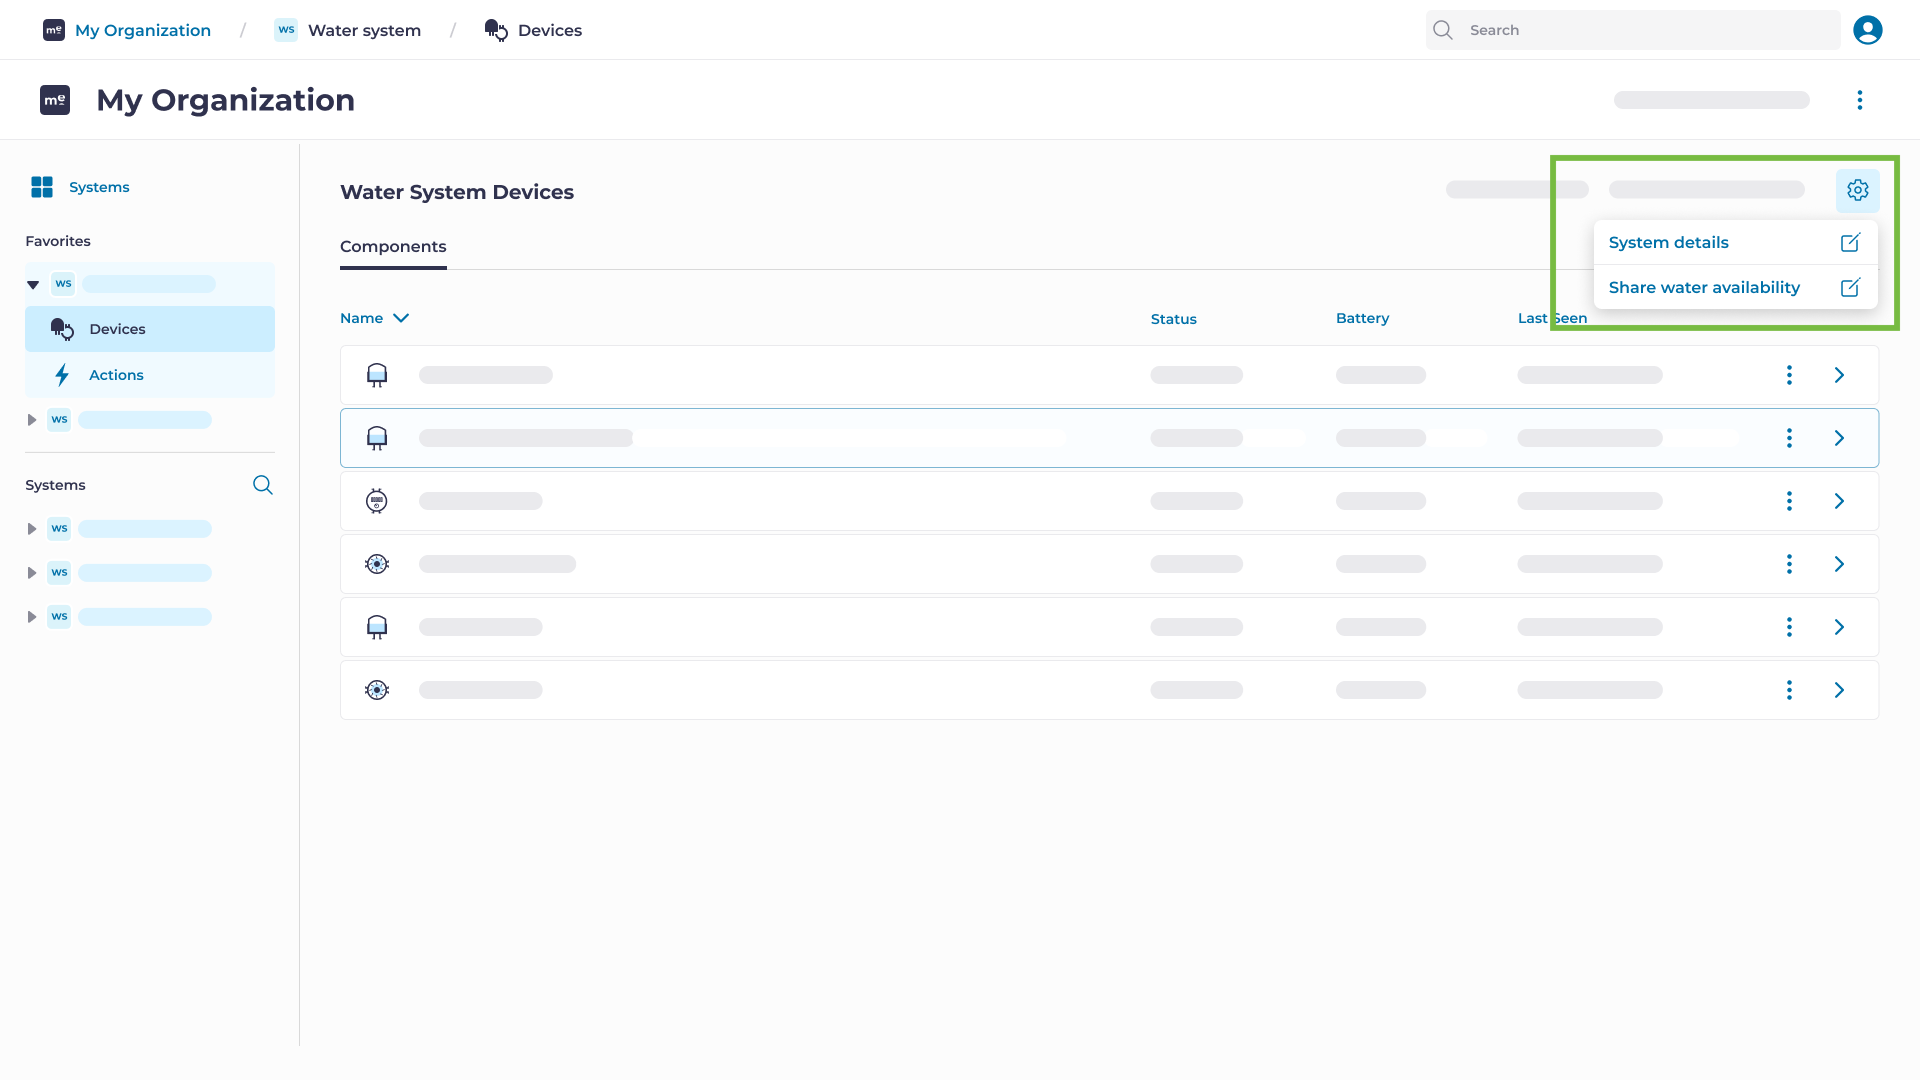Click Water system breadcrumb link
Image resolution: width=1920 pixels, height=1080 pixels.
(364, 30)
